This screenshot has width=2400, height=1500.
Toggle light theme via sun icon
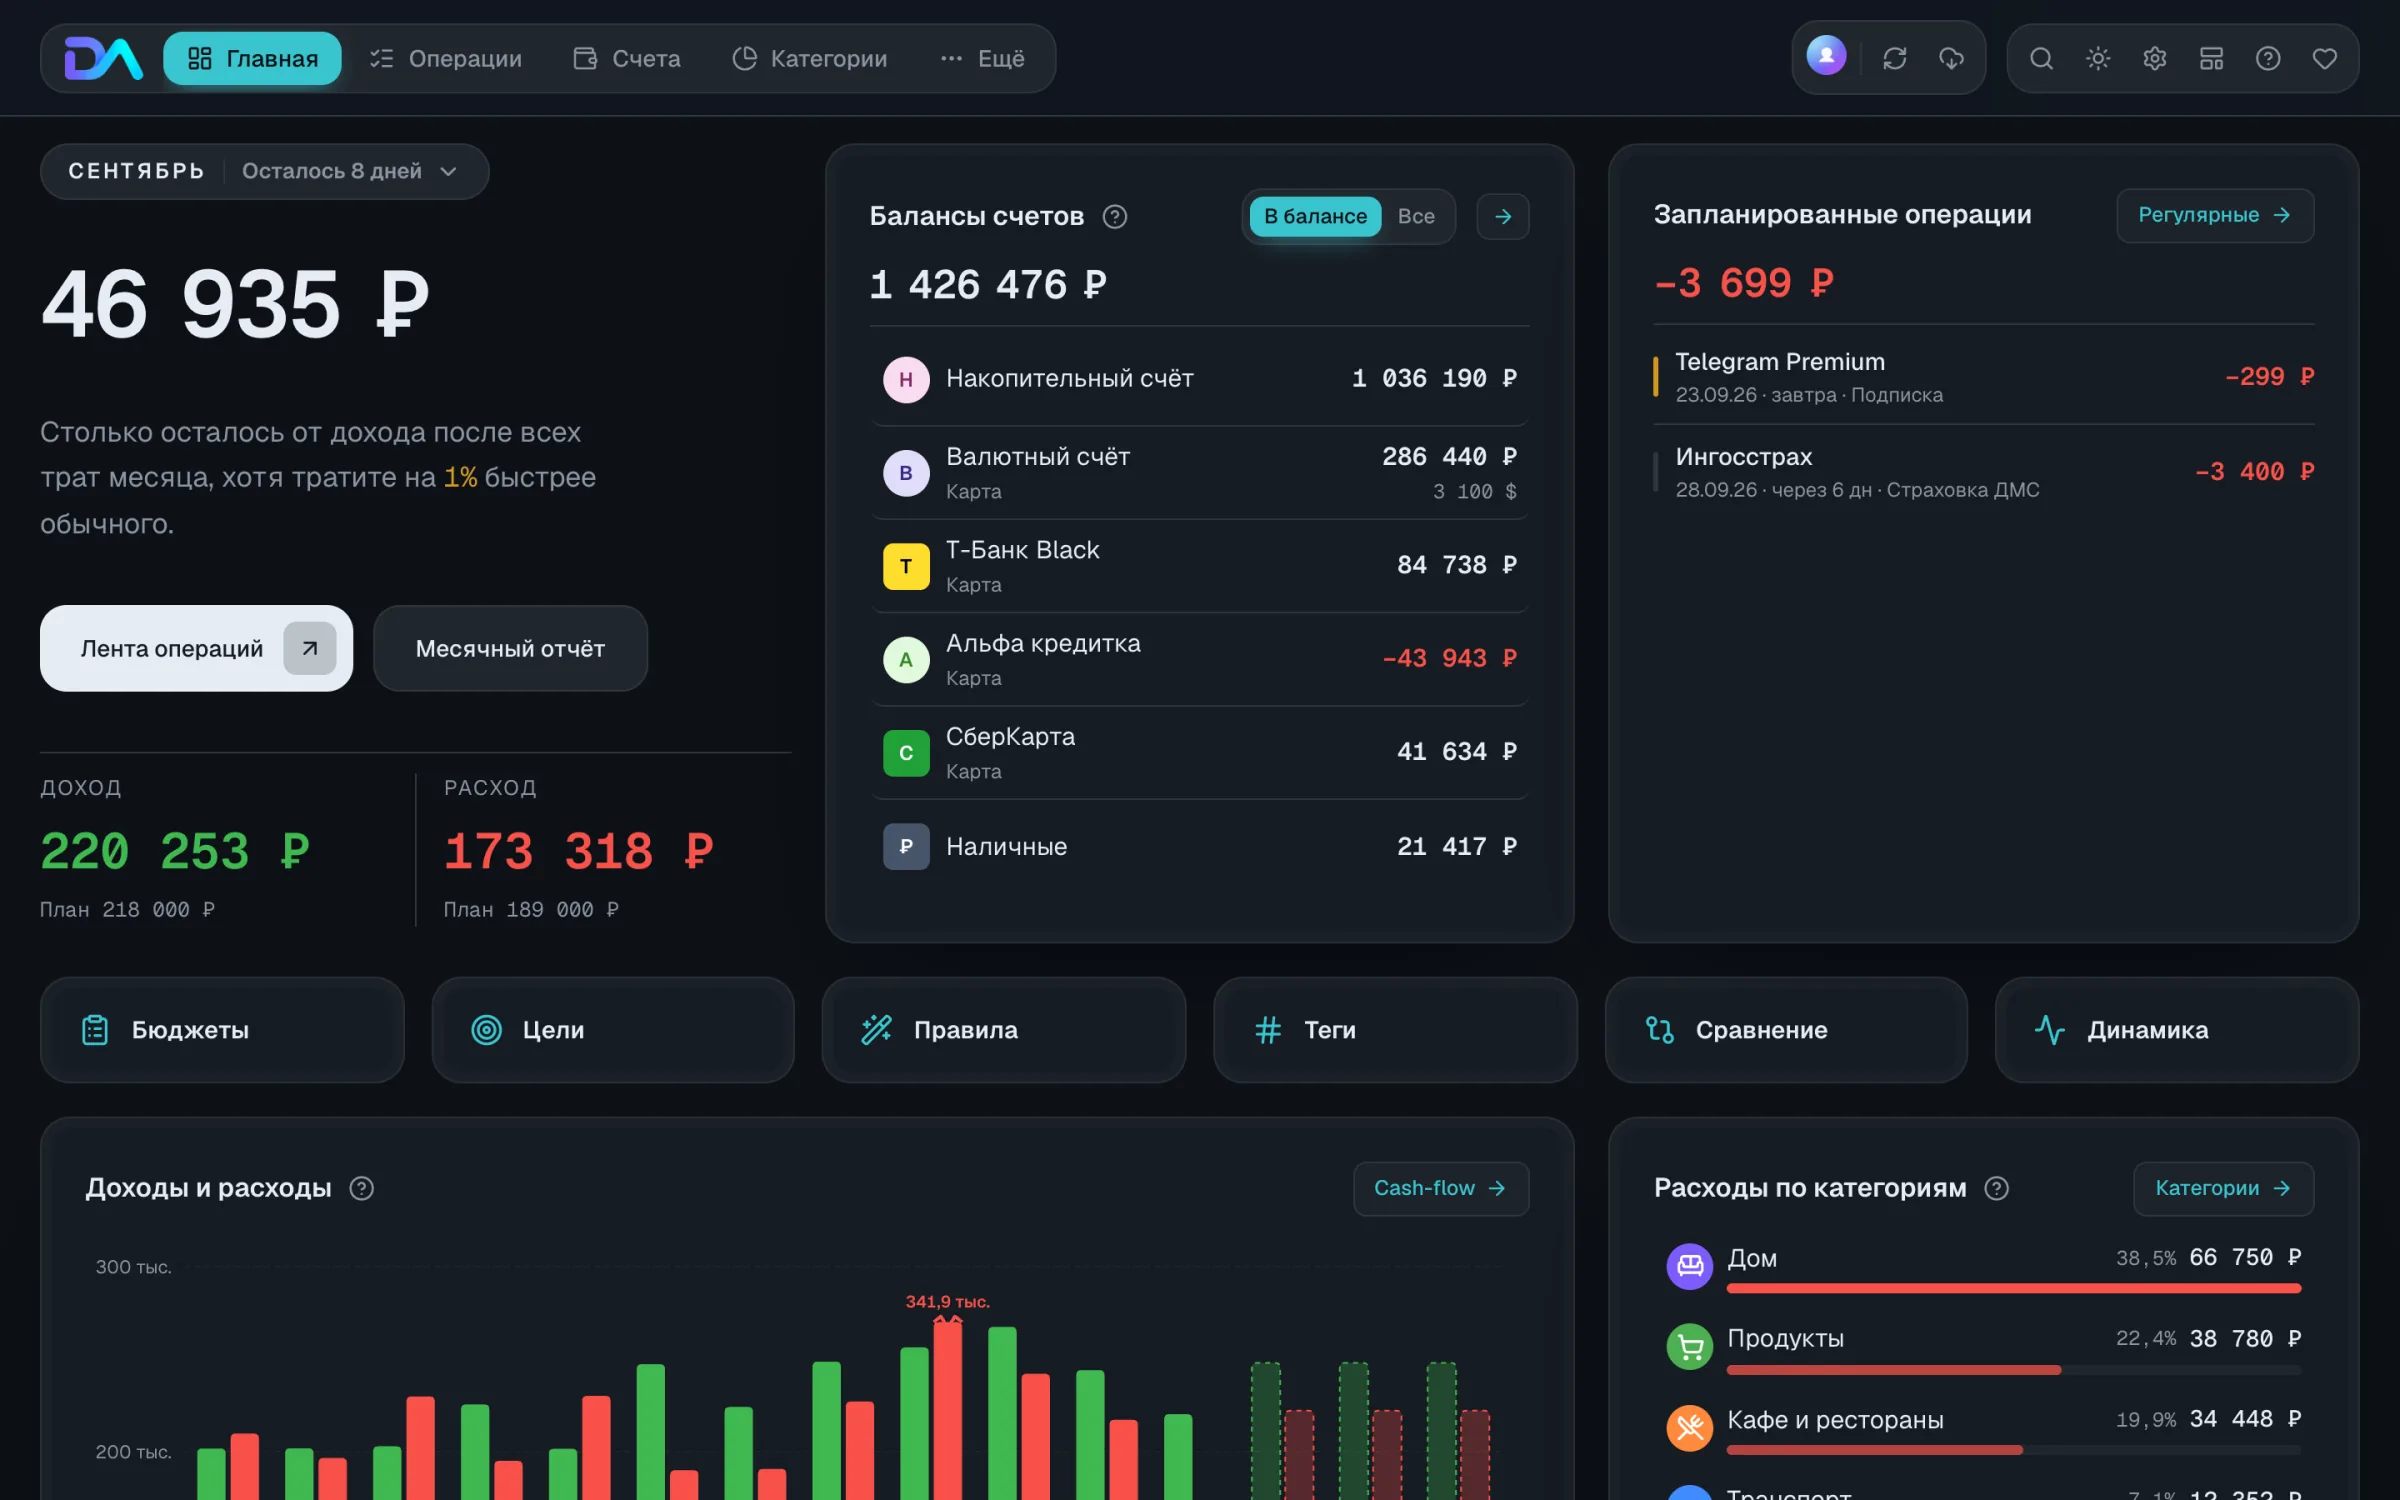pyautogui.click(x=2098, y=58)
